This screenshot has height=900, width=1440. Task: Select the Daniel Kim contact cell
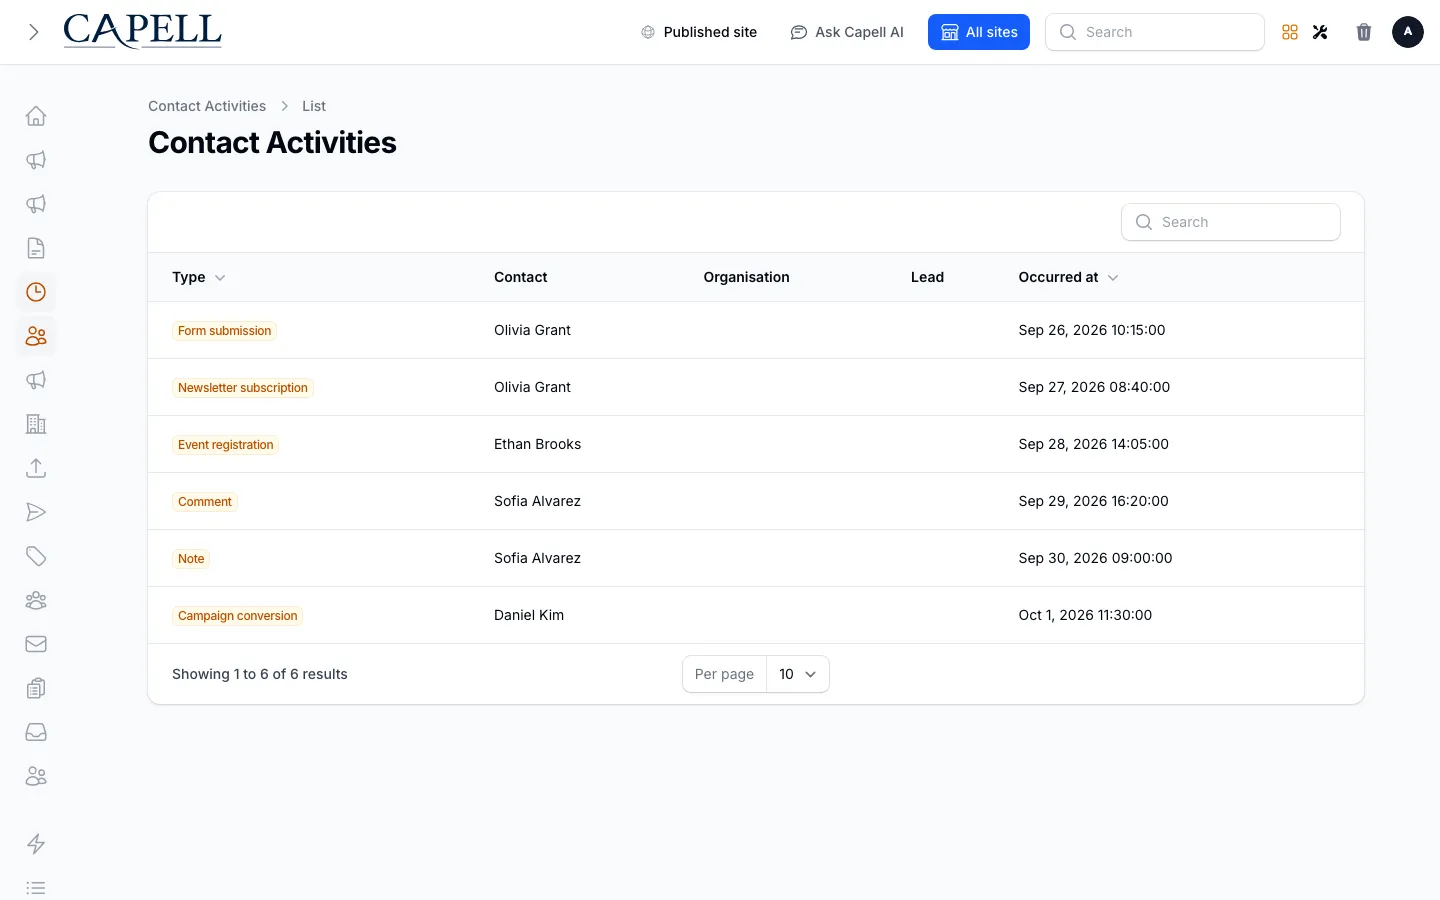click(529, 615)
